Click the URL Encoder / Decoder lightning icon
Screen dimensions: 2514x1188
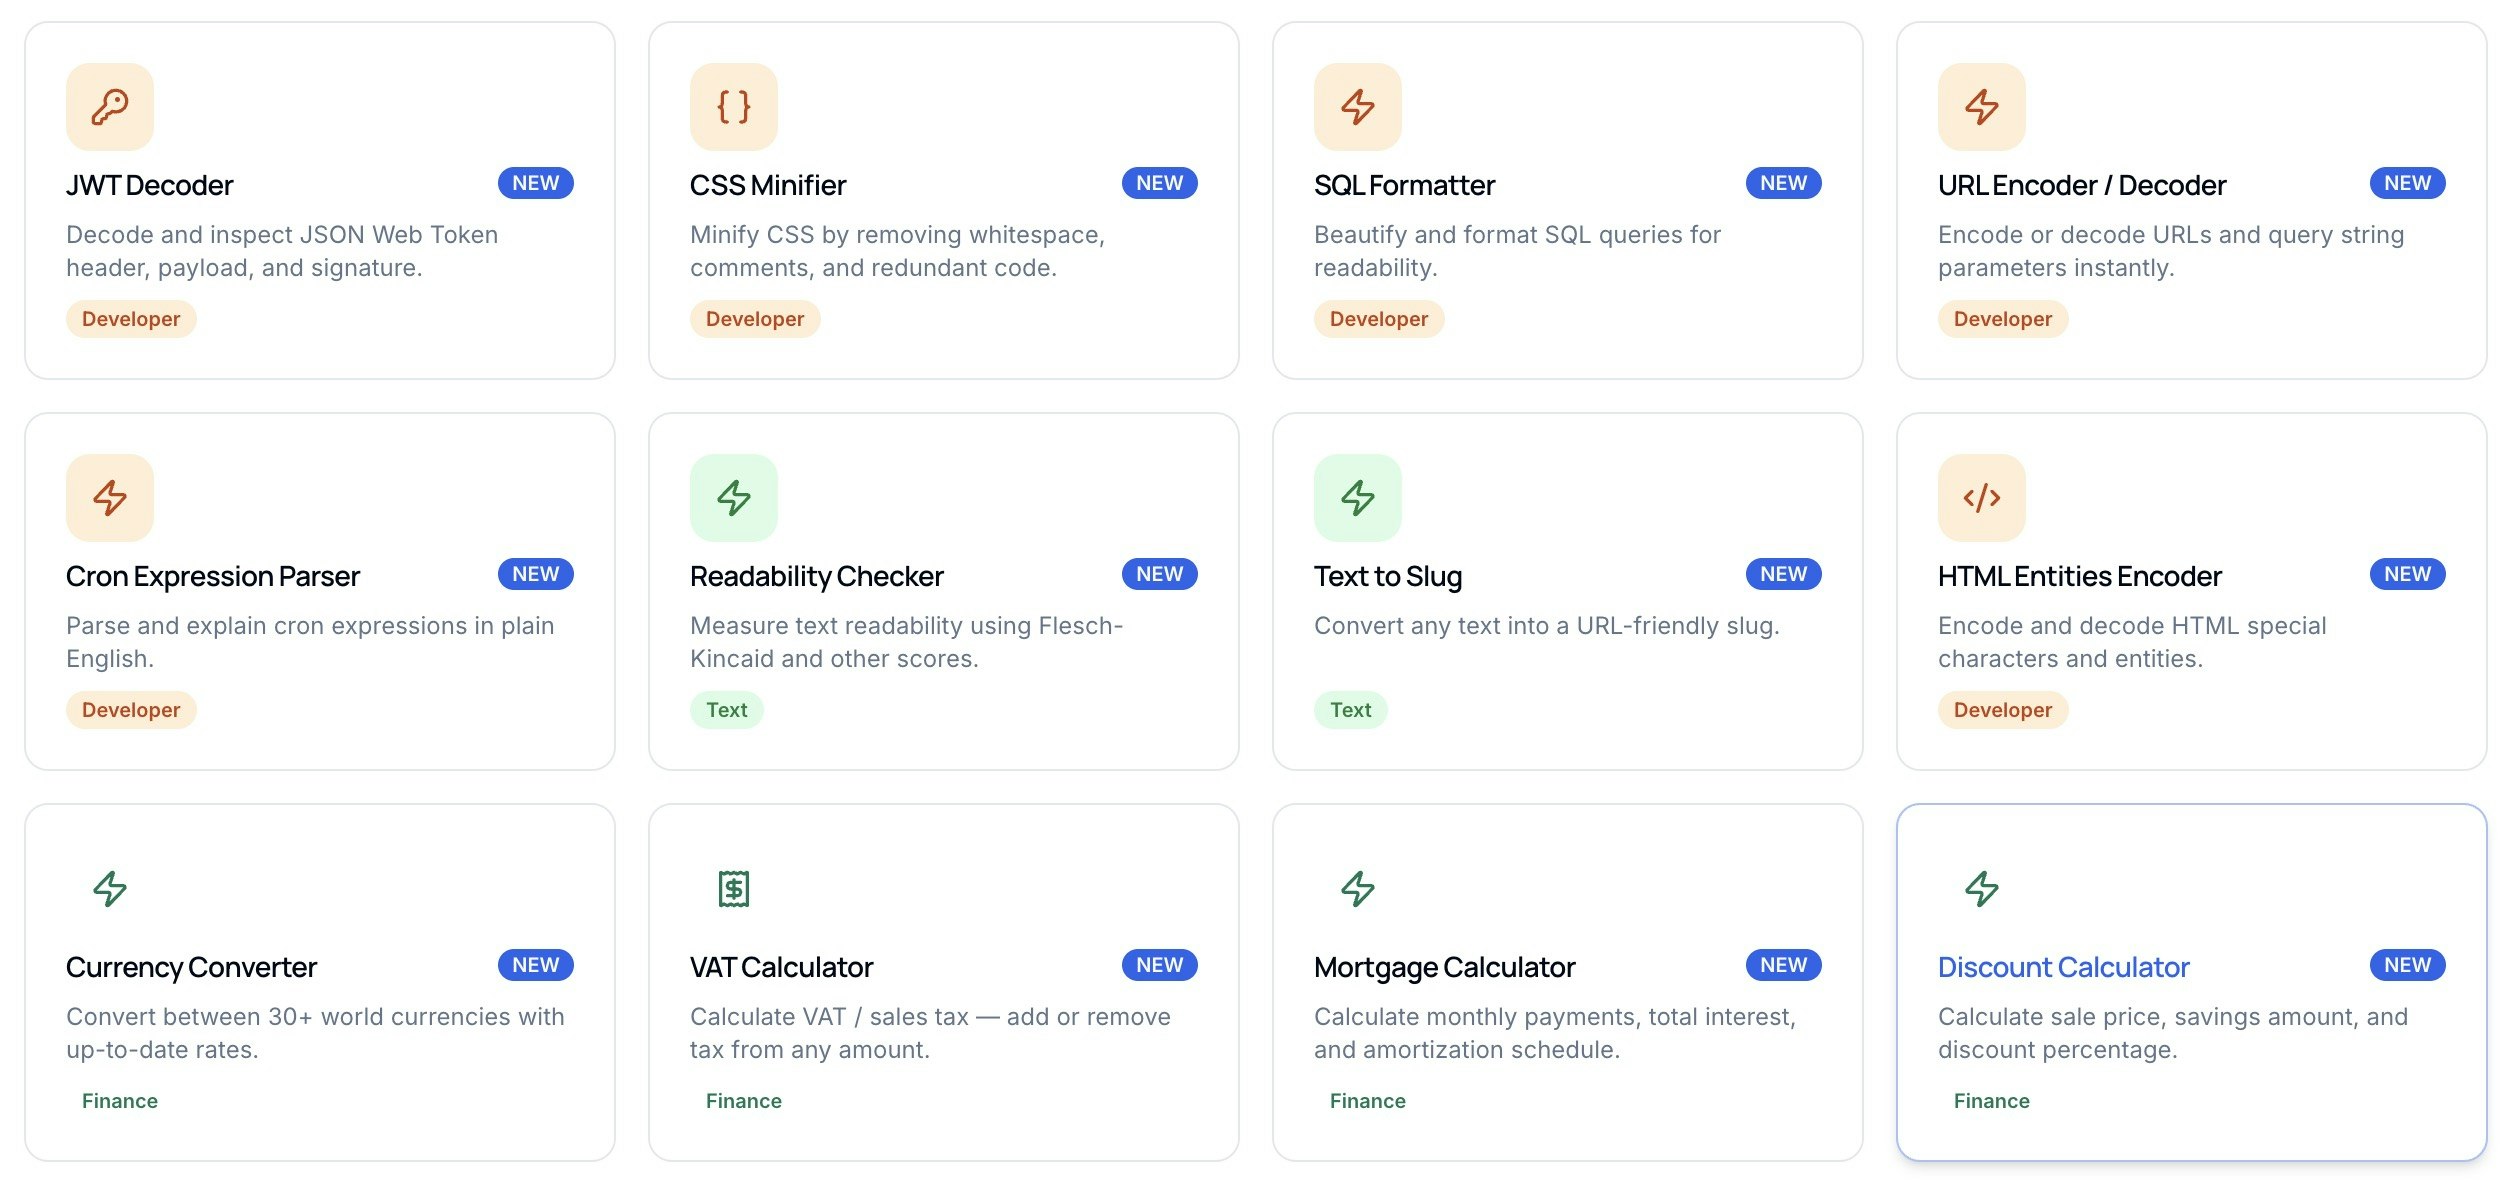tap(1980, 106)
